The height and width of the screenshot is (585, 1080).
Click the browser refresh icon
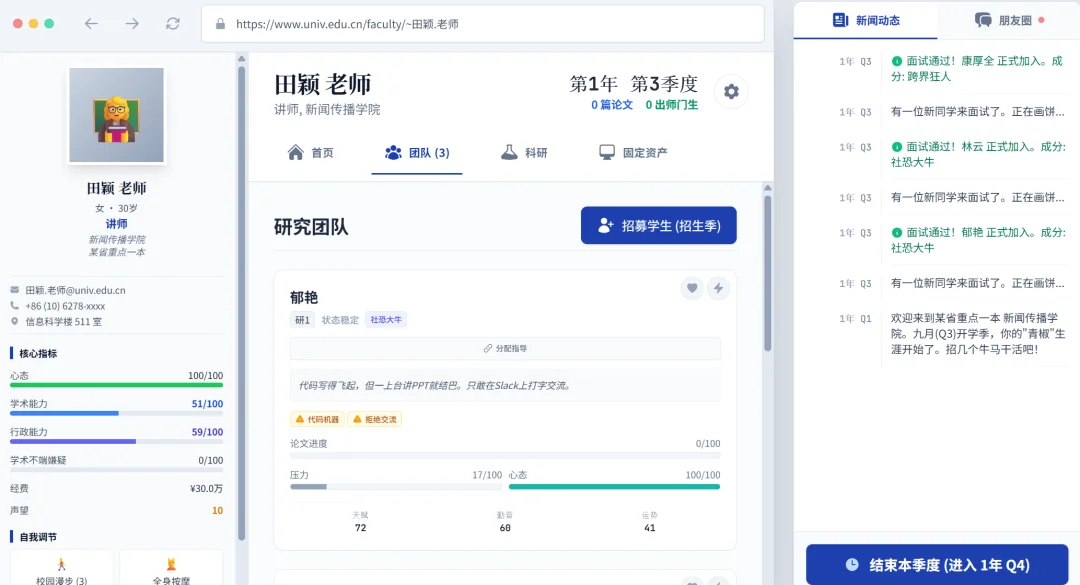pyautogui.click(x=173, y=22)
